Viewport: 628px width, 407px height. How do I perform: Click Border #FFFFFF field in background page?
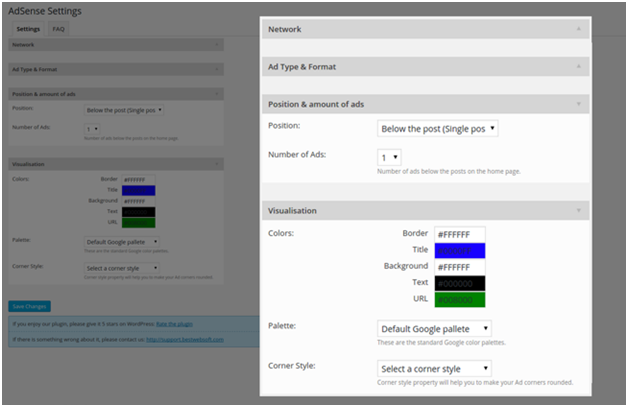click(x=139, y=180)
